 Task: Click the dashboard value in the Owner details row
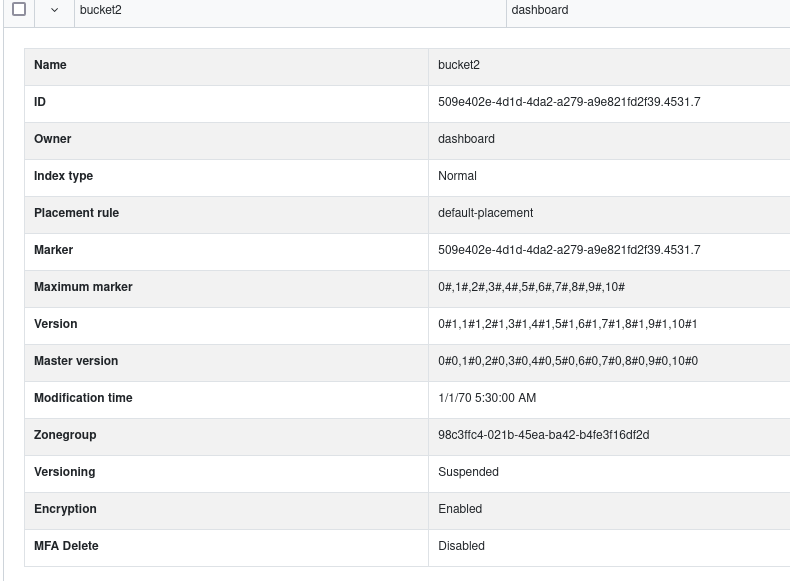click(x=466, y=139)
